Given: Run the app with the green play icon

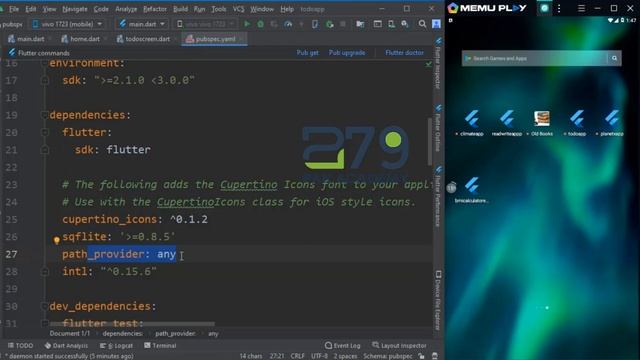Looking at the screenshot, I should tap(247, 24).
